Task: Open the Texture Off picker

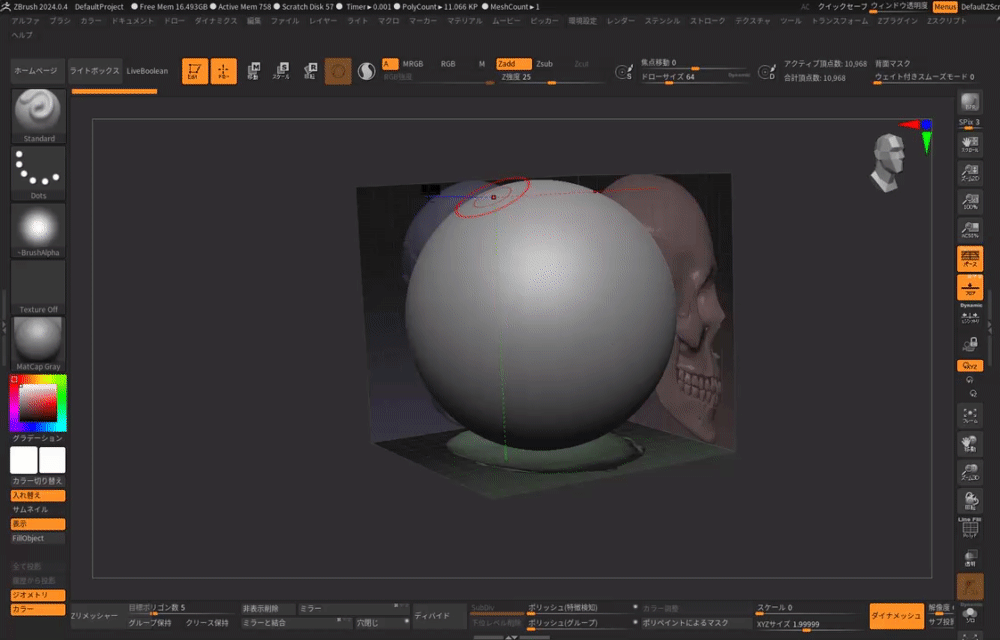Action: (x=39, y=285)
